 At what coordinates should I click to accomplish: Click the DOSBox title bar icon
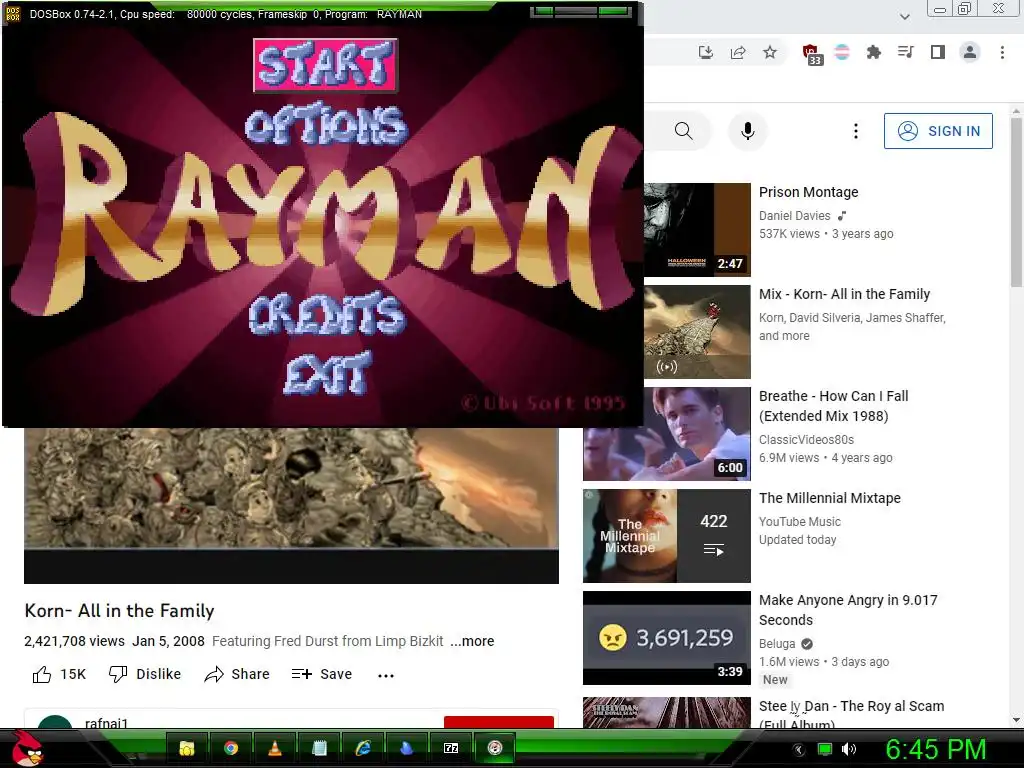coord(13,14)
